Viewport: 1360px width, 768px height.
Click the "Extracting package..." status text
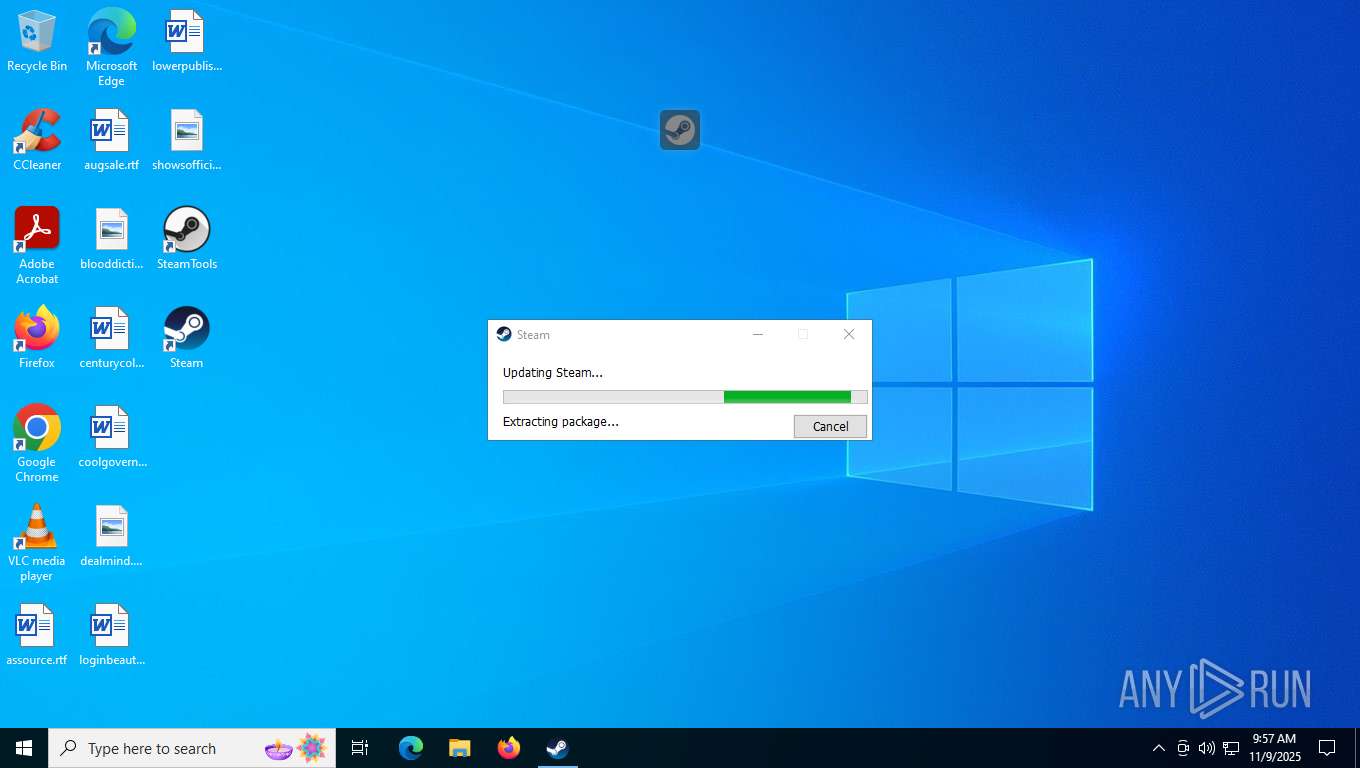[x=560, y=421]
